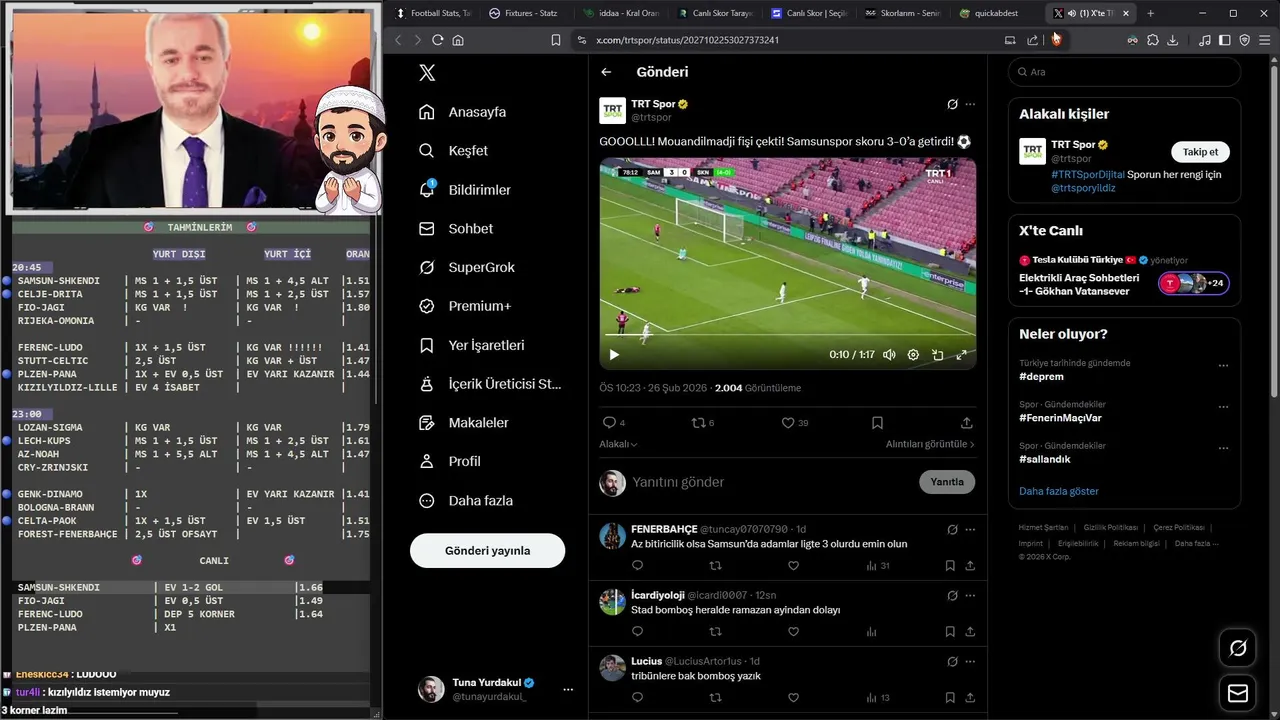Expand the Alakalı sort dropdown

pyautogui.click(x=618, y=444)
